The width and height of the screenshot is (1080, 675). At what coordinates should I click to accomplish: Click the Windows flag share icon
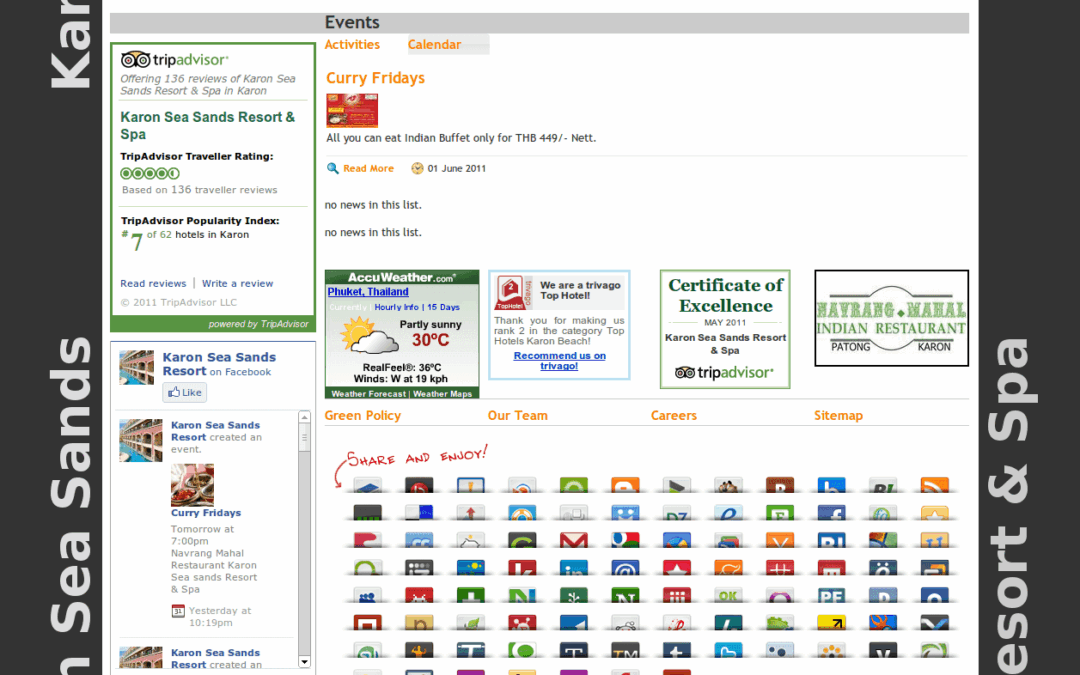click(x=883, y=540)
